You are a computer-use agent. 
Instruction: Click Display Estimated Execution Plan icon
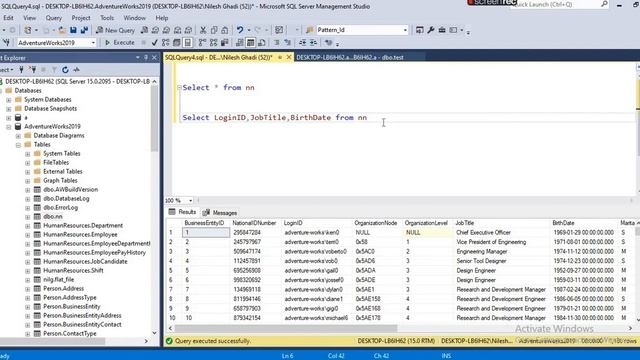click(165, 42)
